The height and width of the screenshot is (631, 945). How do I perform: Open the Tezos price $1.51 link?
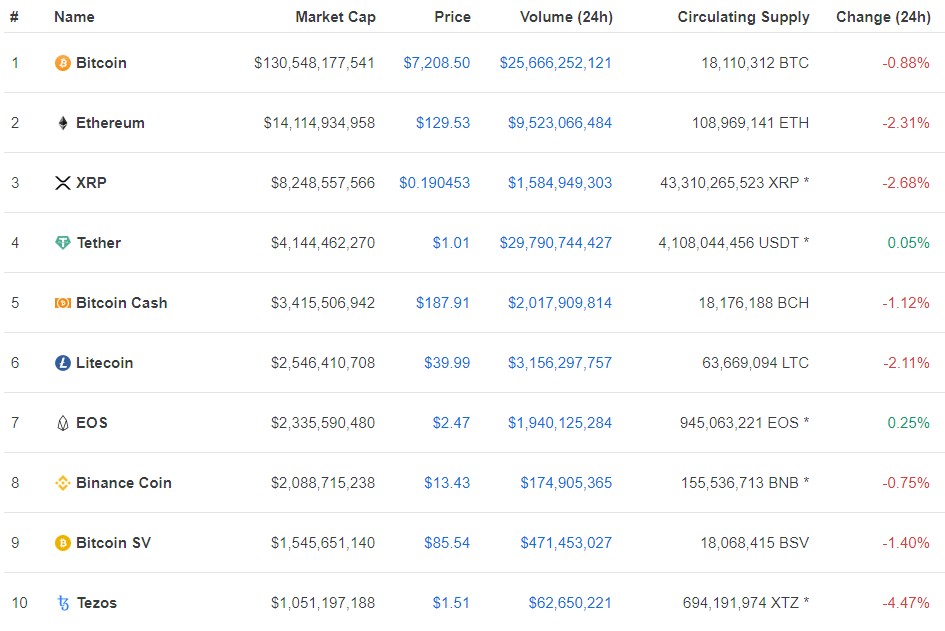tap(451, 603)
